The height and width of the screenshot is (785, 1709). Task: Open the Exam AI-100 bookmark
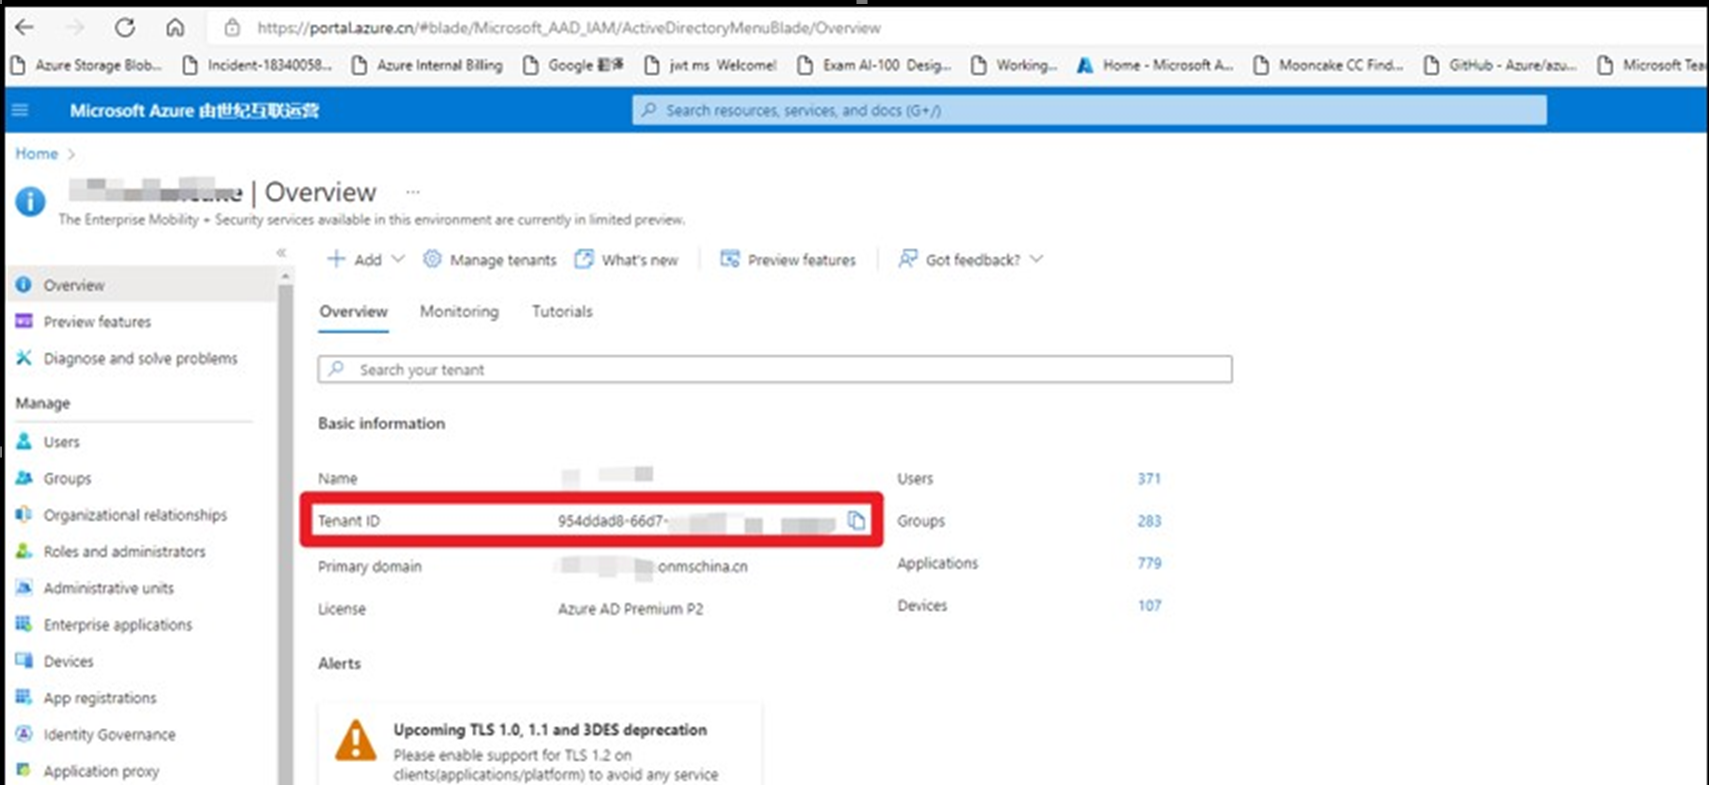pos(874,65)
